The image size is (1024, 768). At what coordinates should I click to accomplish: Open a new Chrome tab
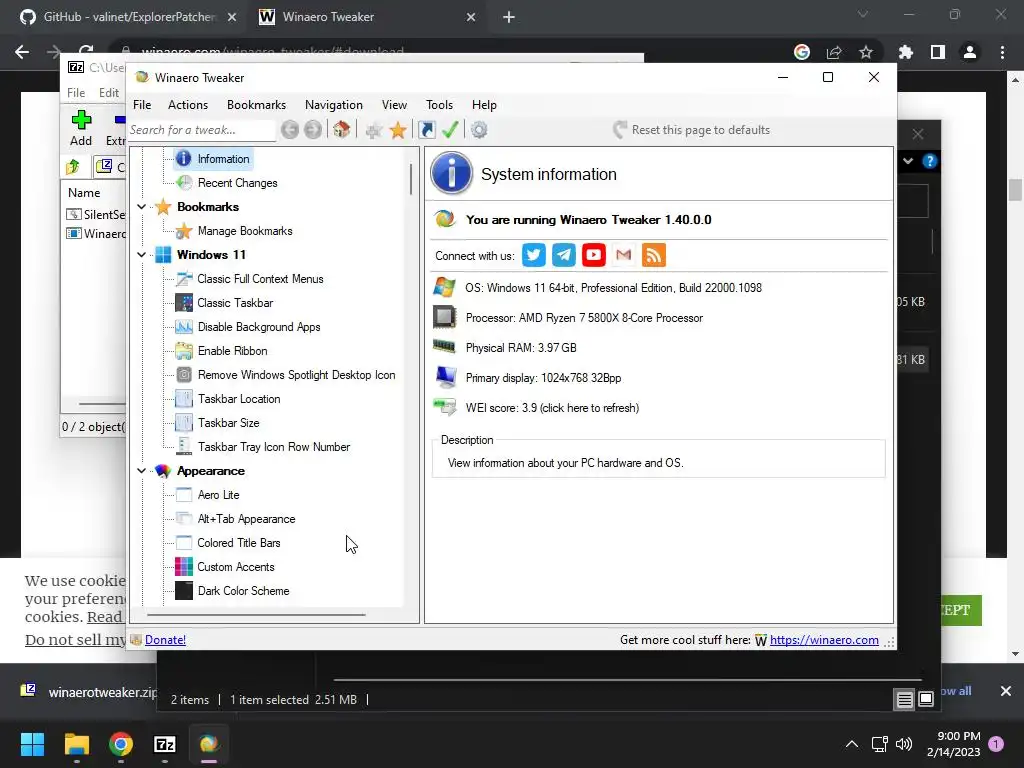(509, 17)
